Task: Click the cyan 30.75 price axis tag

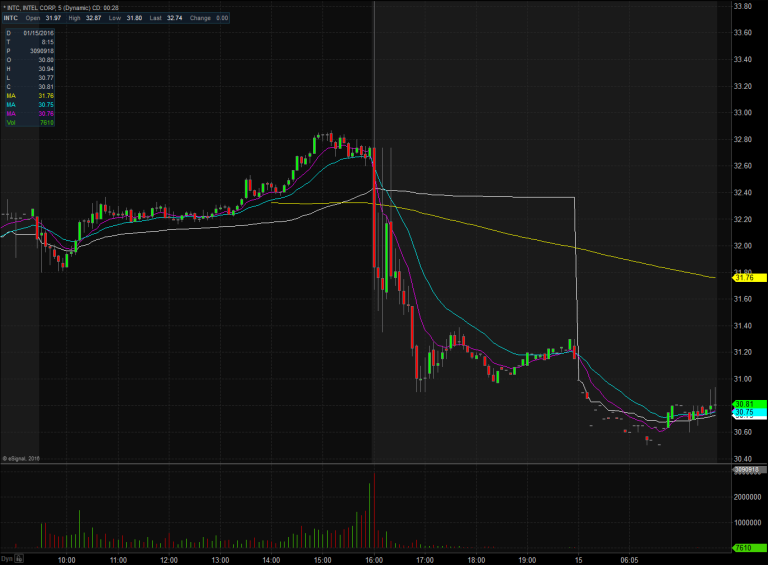Action: [x=742, y=412]
